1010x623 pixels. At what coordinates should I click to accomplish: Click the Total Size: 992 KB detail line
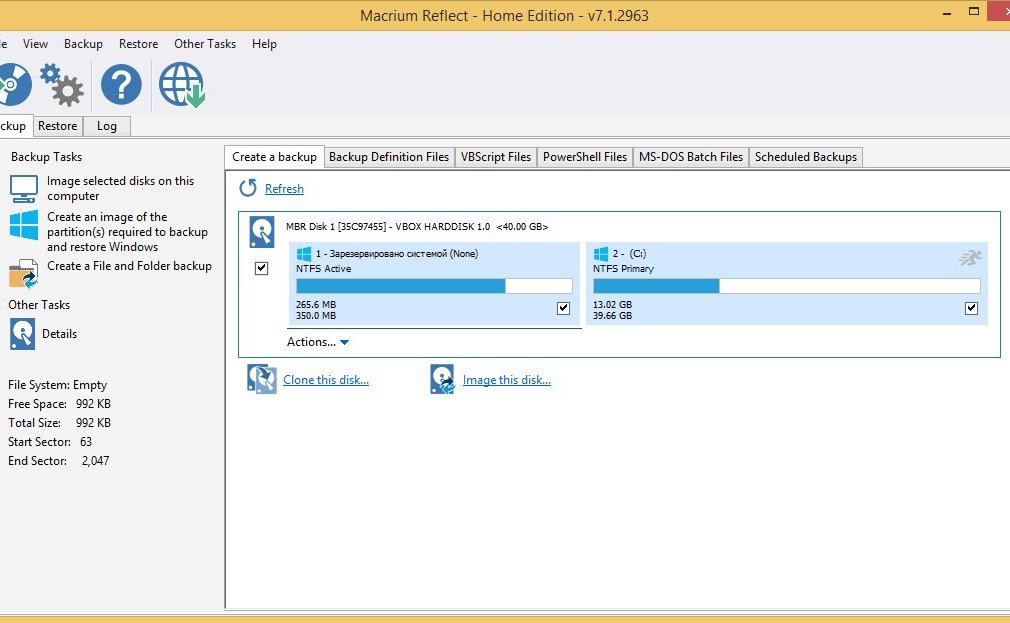pos(59,423)
